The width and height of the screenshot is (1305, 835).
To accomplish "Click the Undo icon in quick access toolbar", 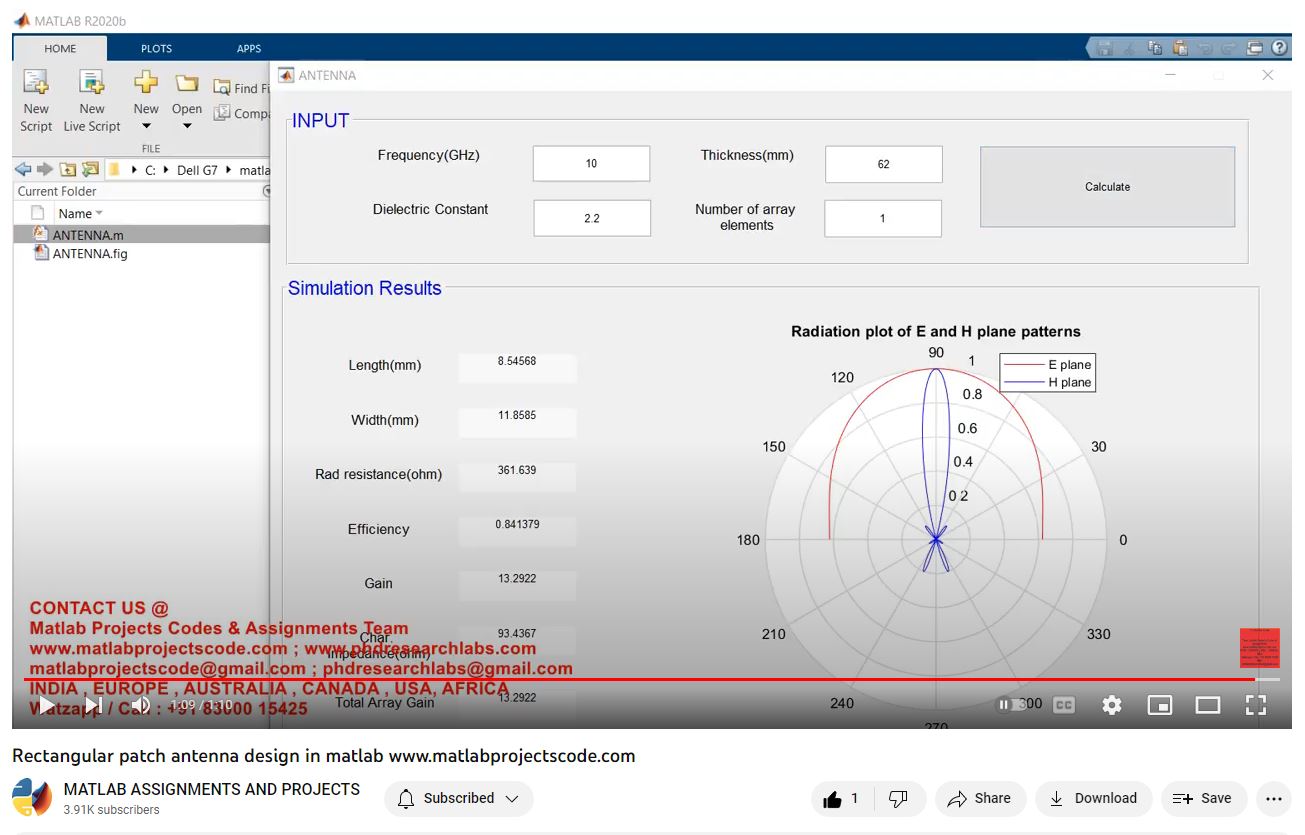I will 1205,48.
